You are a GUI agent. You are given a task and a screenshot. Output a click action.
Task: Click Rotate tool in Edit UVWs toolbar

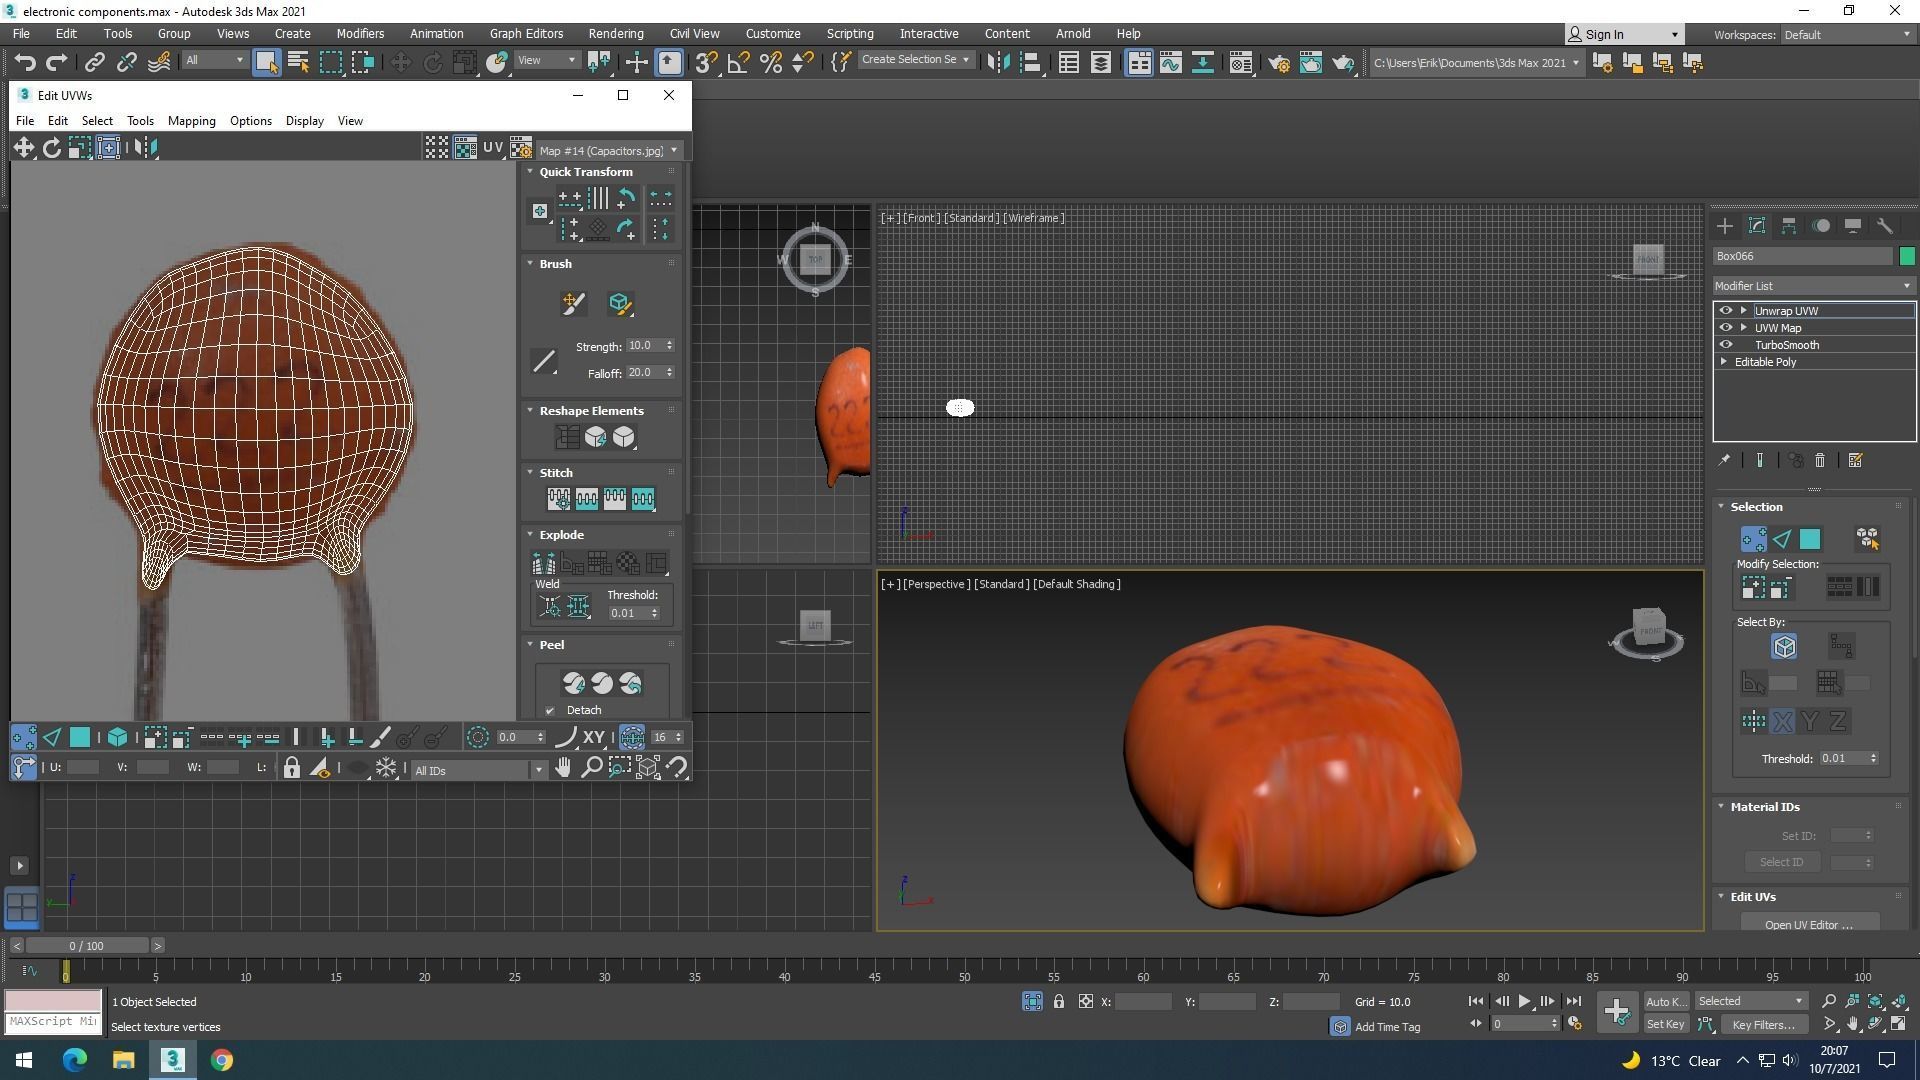tap(51, 148)
